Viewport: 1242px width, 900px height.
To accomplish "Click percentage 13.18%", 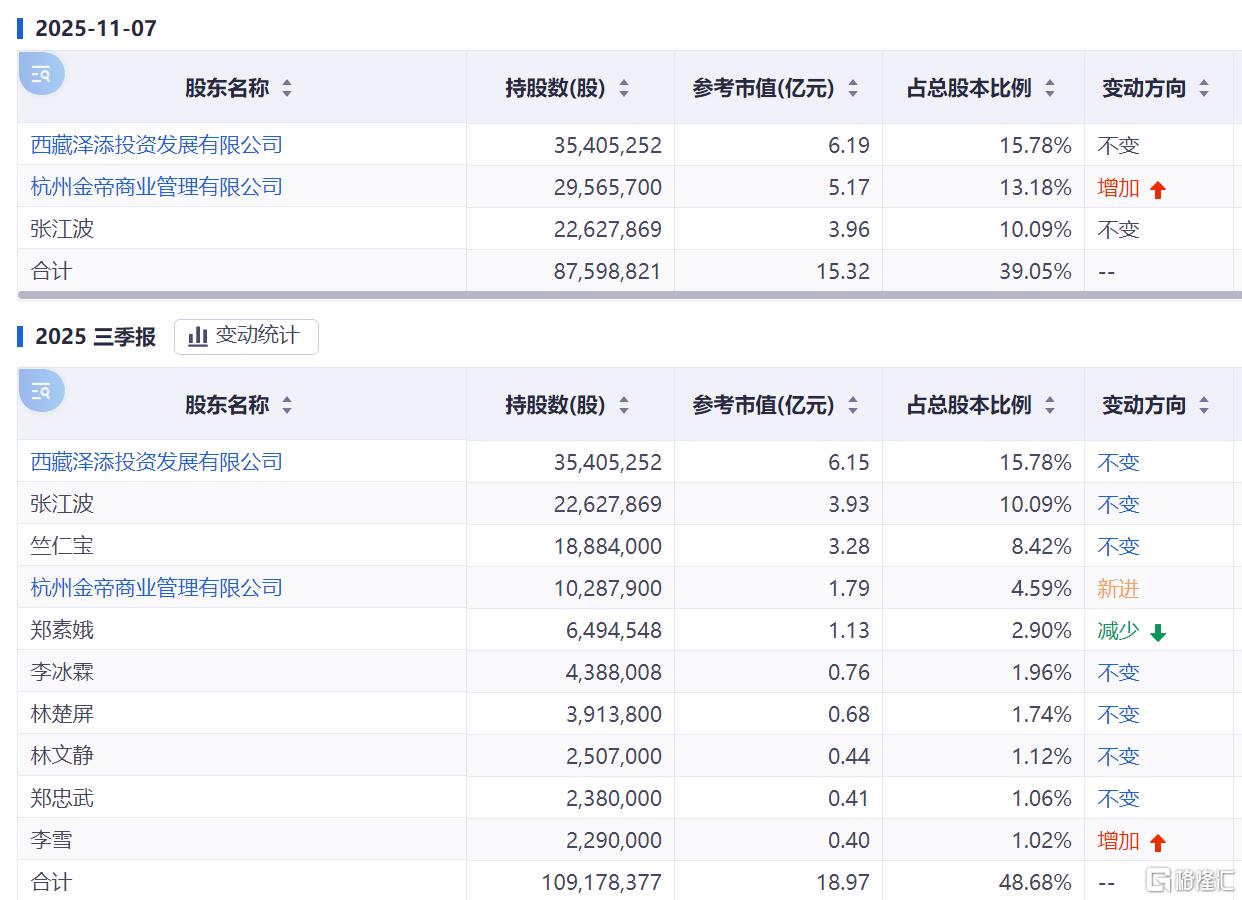I will (x=1036, y=187).
